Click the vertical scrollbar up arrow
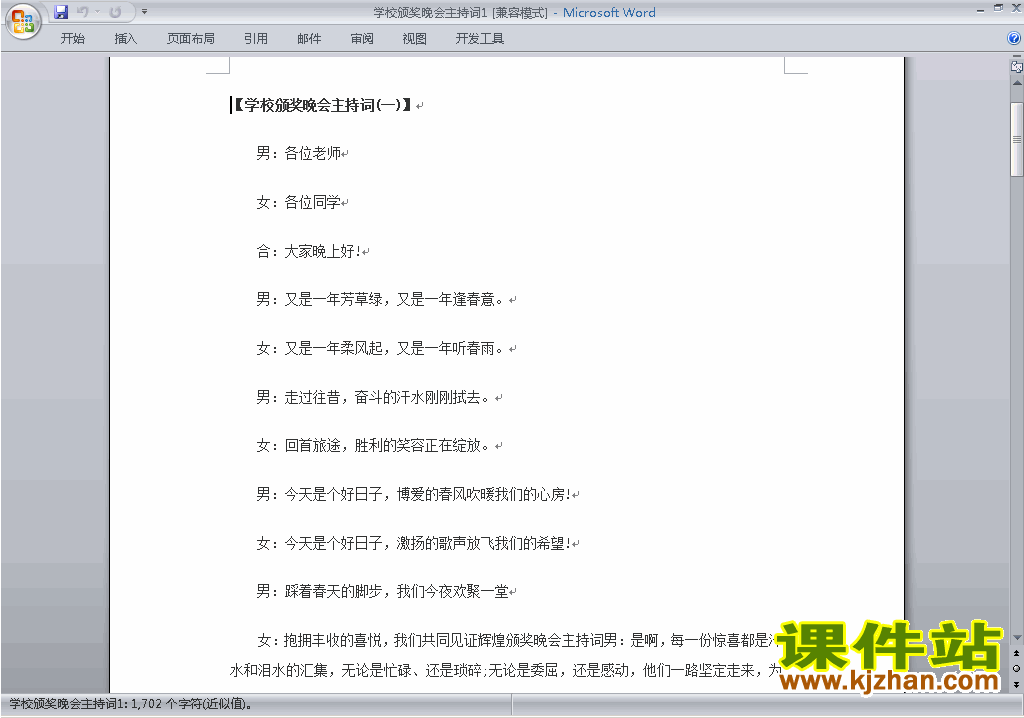1024x718 pixels. pyautogui.click(x=1017, y=84)
